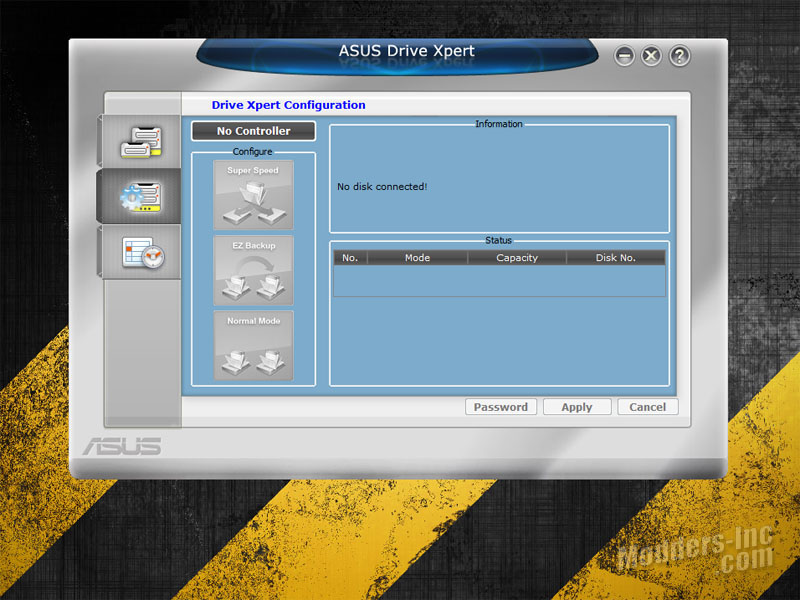Click the 'No disk connected!' message
Viewport: 800px width, 600px height.
click(382, 187)
